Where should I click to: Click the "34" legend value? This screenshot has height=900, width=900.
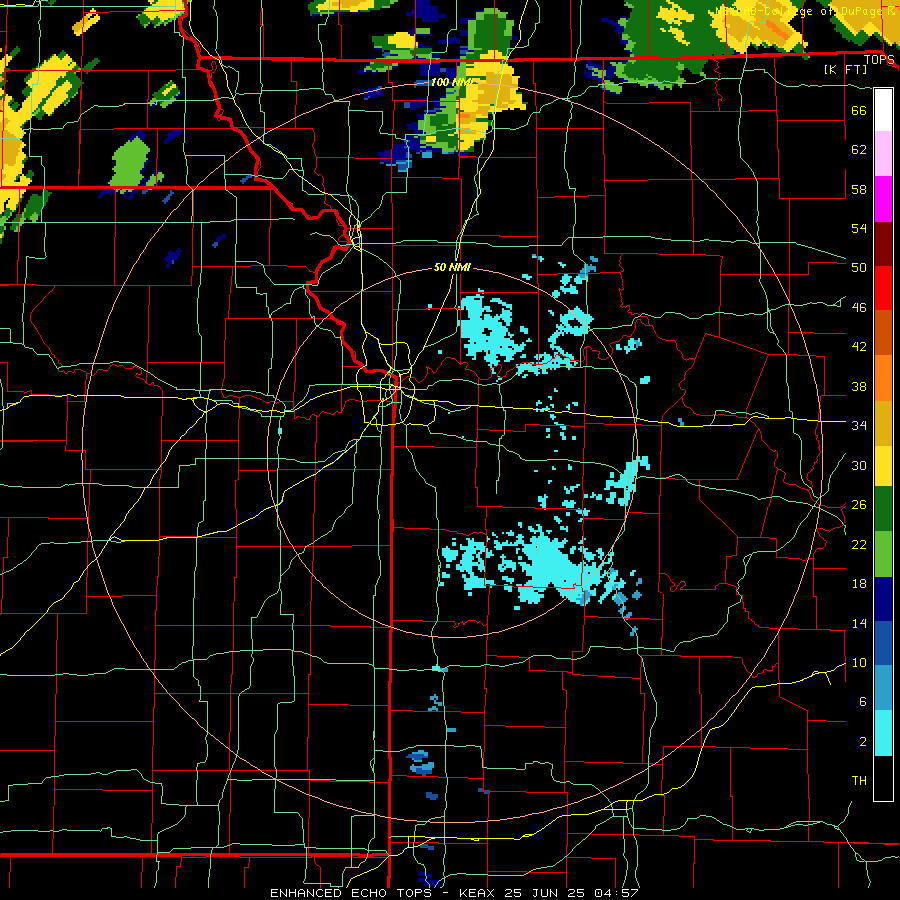coord(859,426)
